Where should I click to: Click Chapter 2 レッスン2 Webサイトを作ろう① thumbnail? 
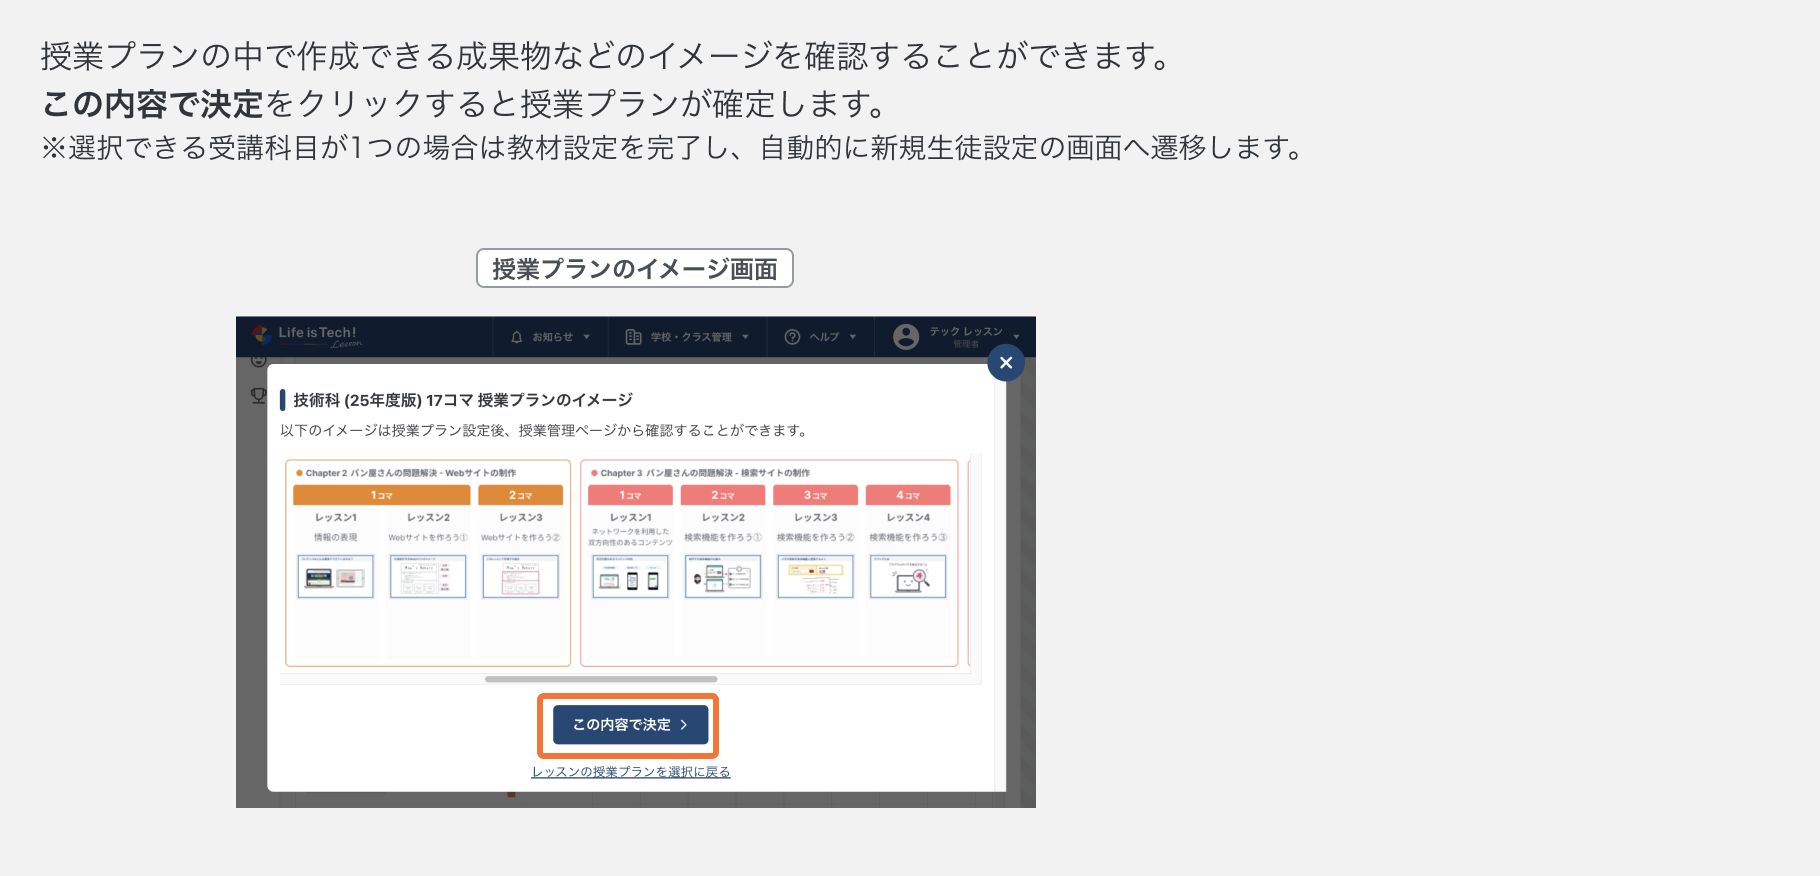pos(428,577)
